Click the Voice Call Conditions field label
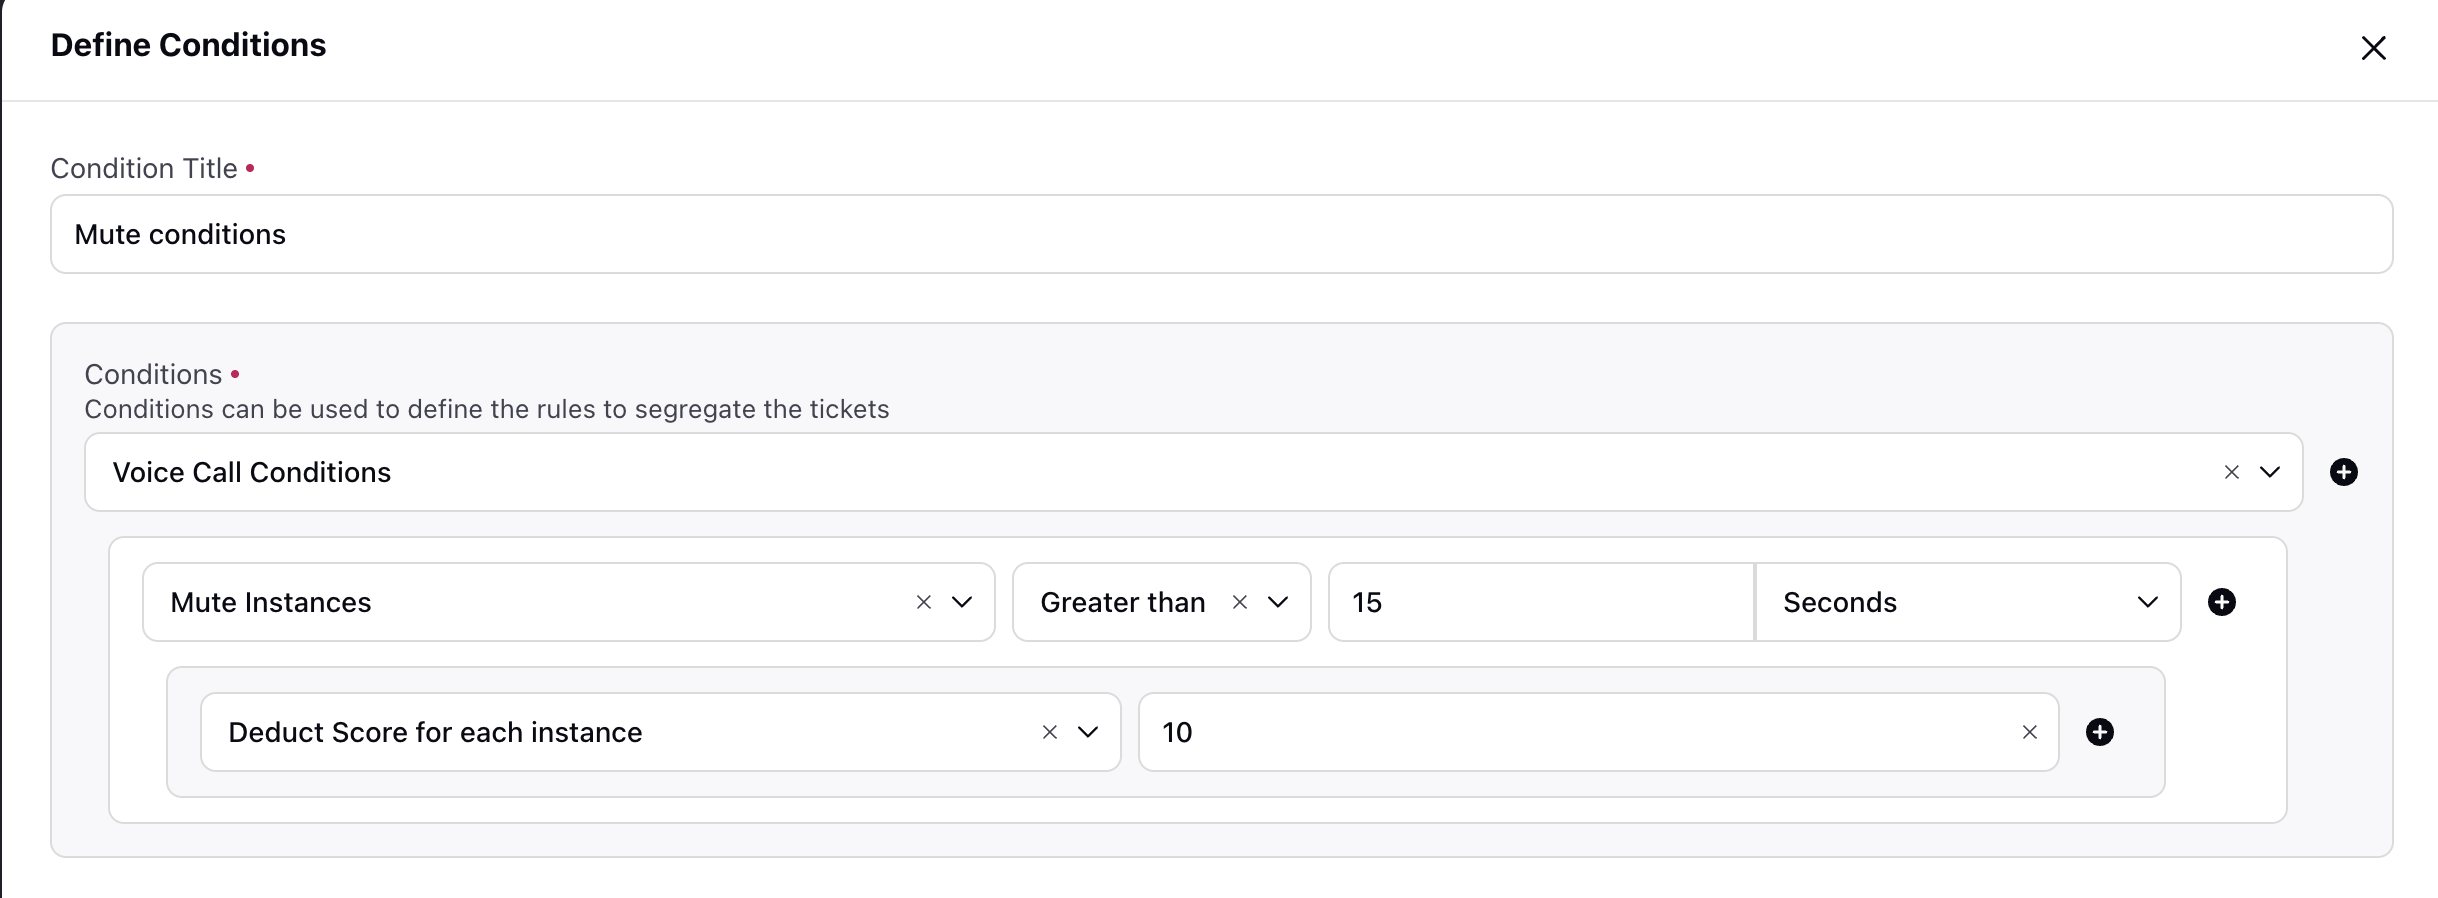The height and width of the screenshot is (898, 2438). (x=252, y=472)
